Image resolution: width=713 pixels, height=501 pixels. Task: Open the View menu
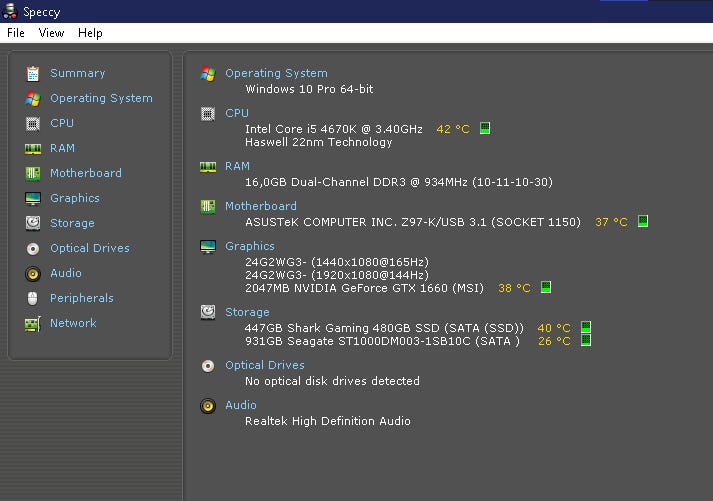[x=51, y=33]
